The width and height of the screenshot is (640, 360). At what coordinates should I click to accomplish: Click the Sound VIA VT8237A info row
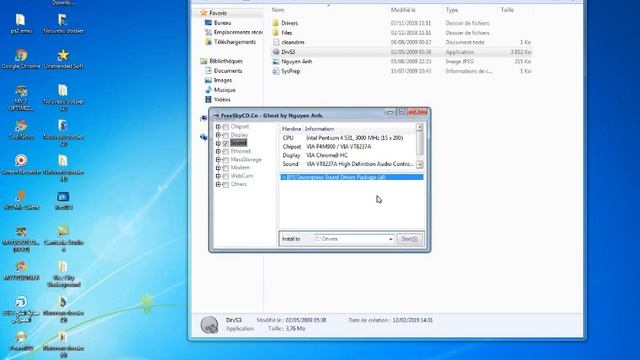[x=348, y=164]
